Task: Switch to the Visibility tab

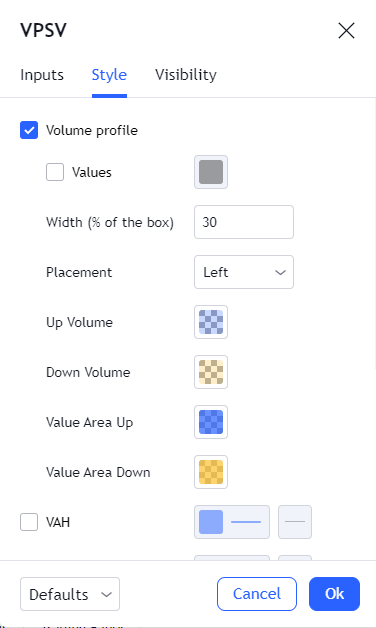Action: pyautogui.click(x=186, y=75)
